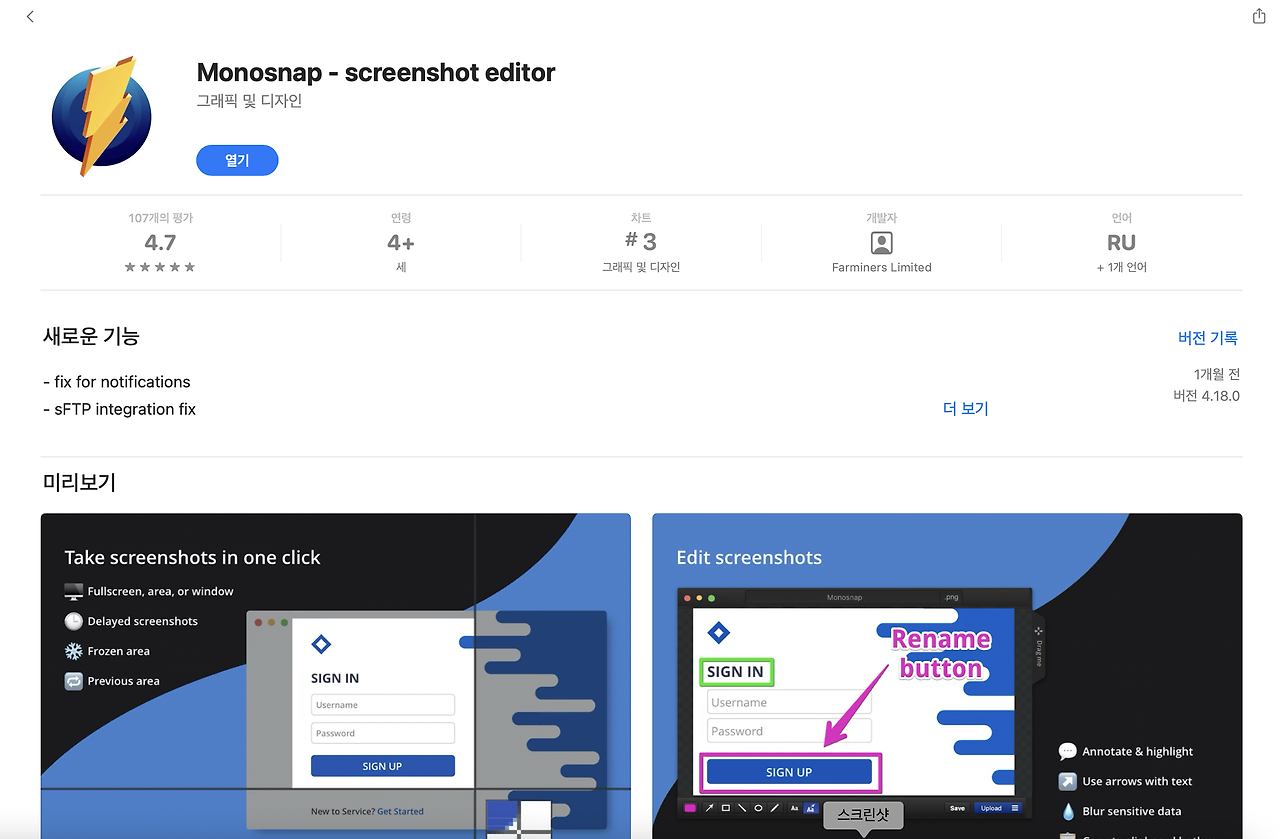The width and height of the screenshot is (1280, 839).
Task: Click the '+ 1개 언어' additional language text
Action: (1121, 267)
